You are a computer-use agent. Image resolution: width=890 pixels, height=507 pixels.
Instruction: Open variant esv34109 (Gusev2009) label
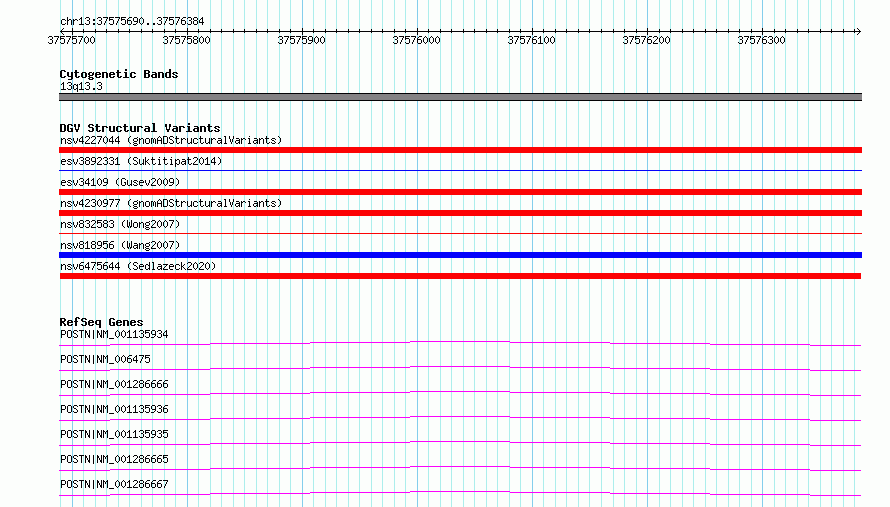[x=120, y=182]
